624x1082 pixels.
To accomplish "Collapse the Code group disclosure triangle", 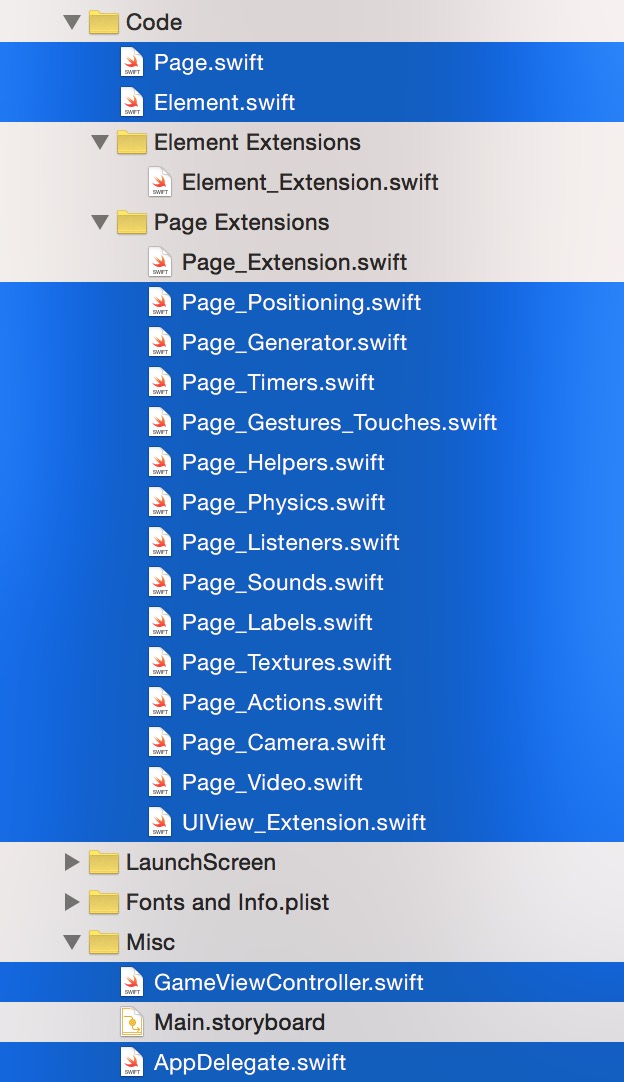I will point(71,22).
